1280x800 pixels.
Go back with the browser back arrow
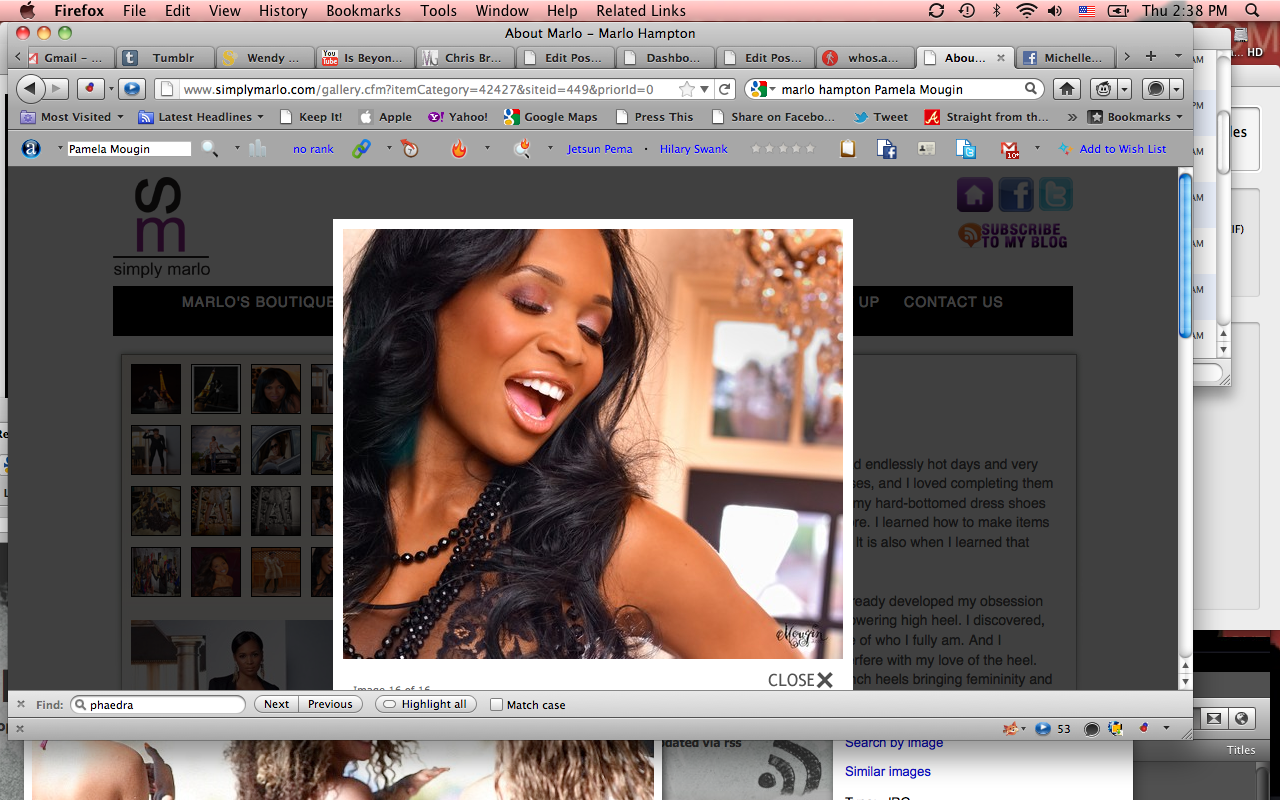tap(31, 89)
